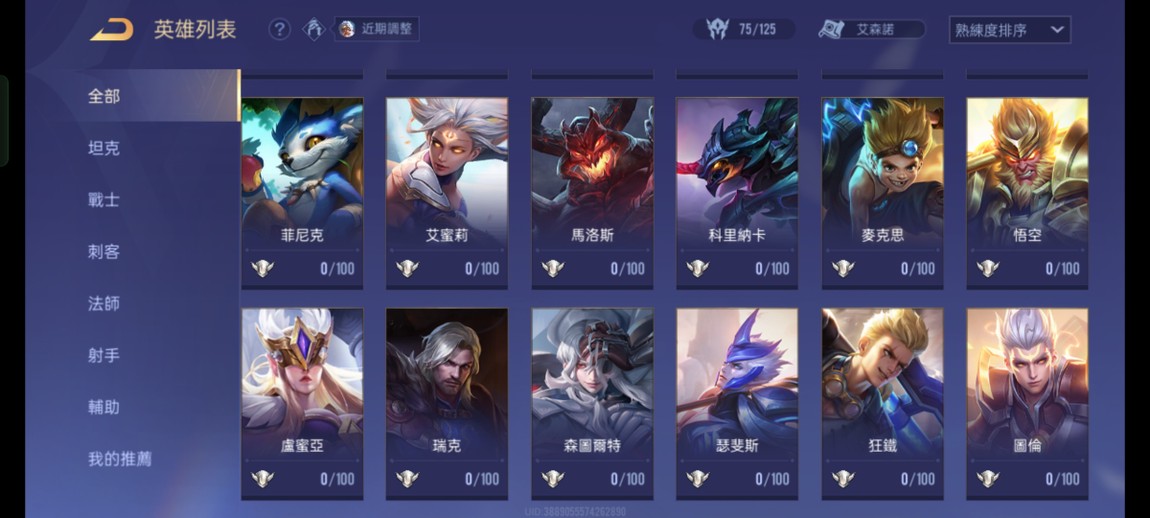Click mastery emblem under 瑞克
The height and width of the screenshot is (518, 1150).
tap(407, 478)
